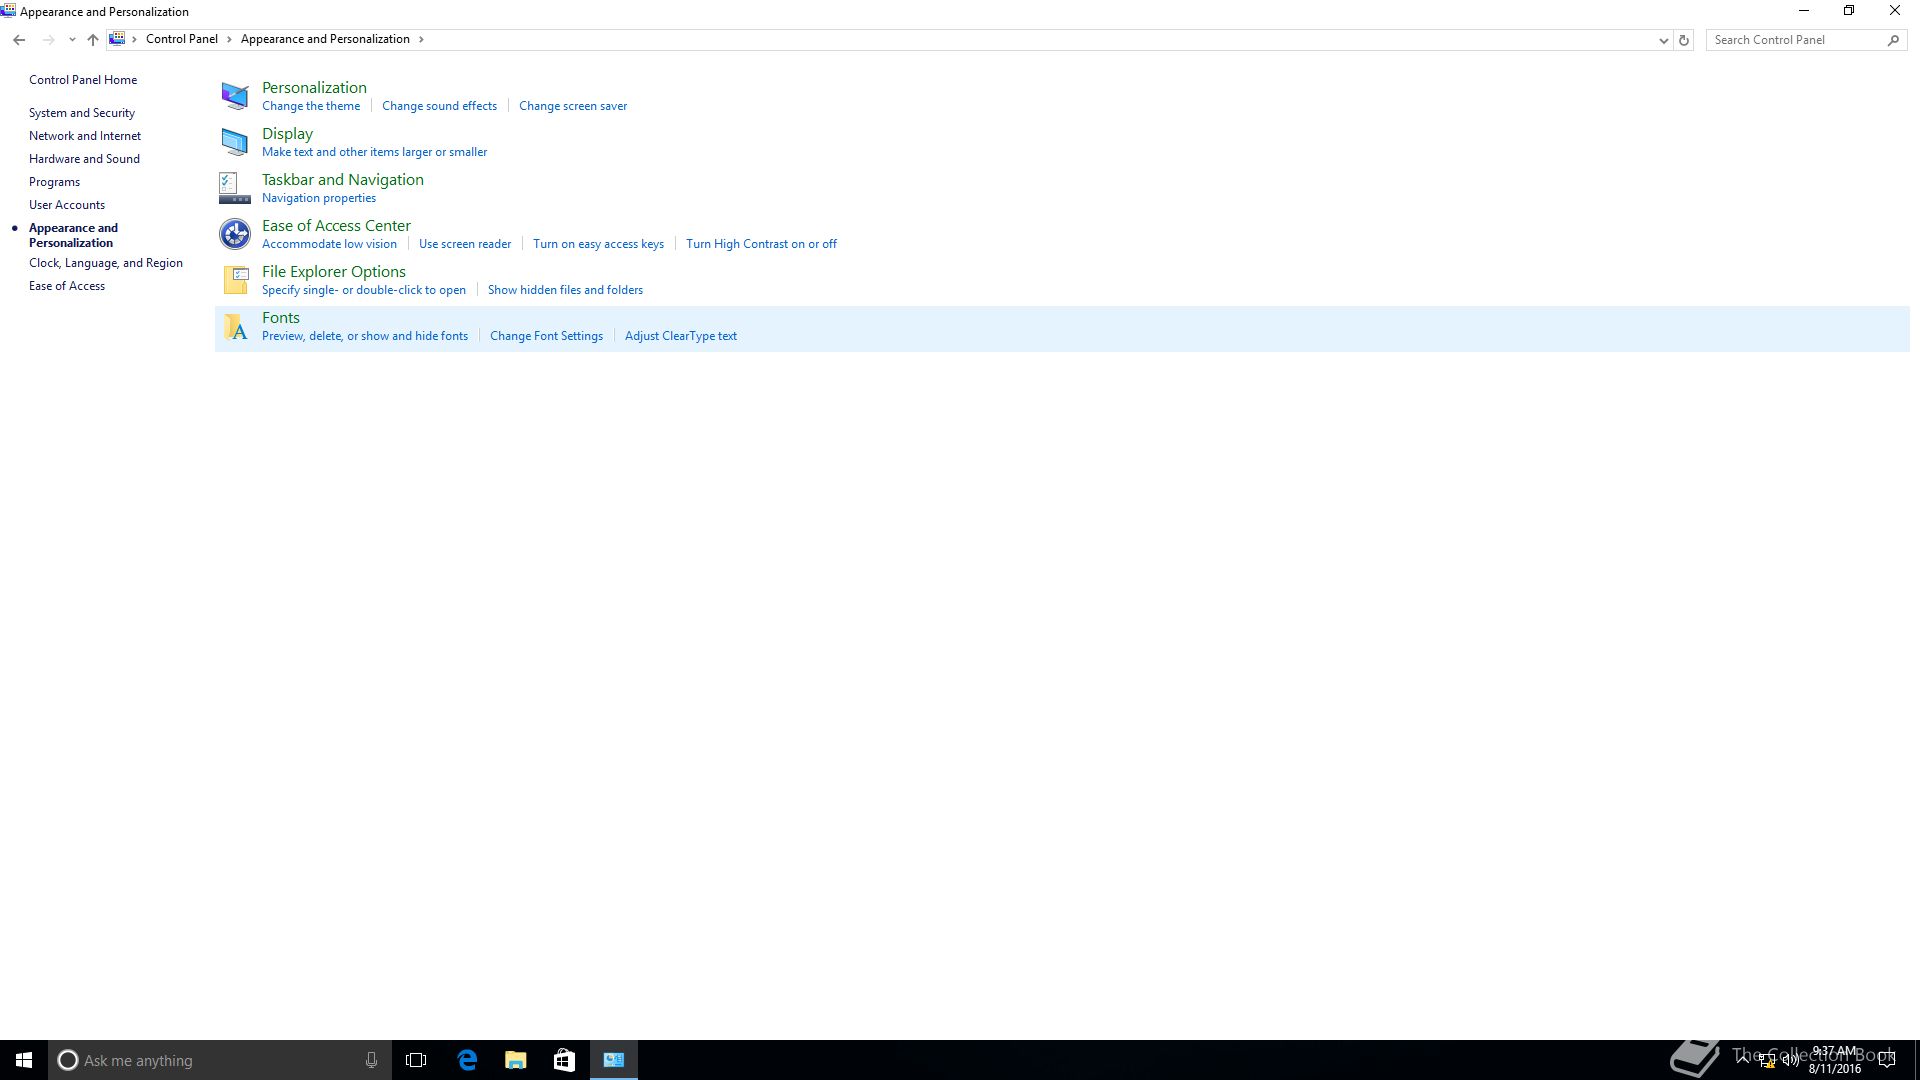This screenshot has height=1080, width=1920.
Task: Click Change screen saver
Action: coord(573,106)
